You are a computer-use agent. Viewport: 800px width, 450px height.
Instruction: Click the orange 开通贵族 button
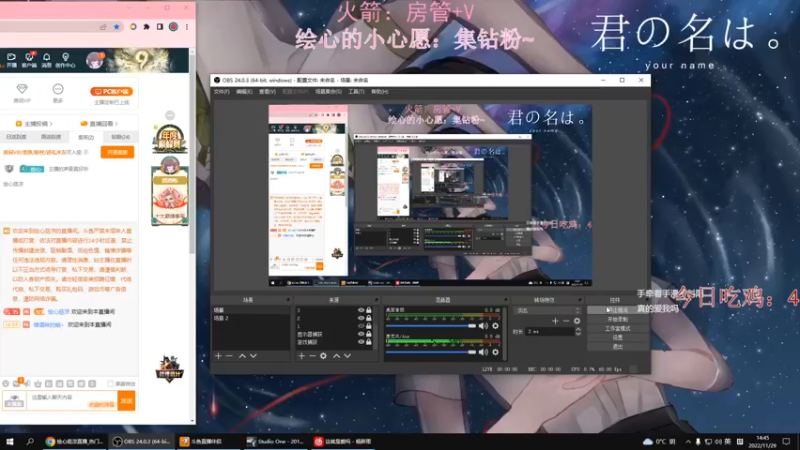[117, 152]
